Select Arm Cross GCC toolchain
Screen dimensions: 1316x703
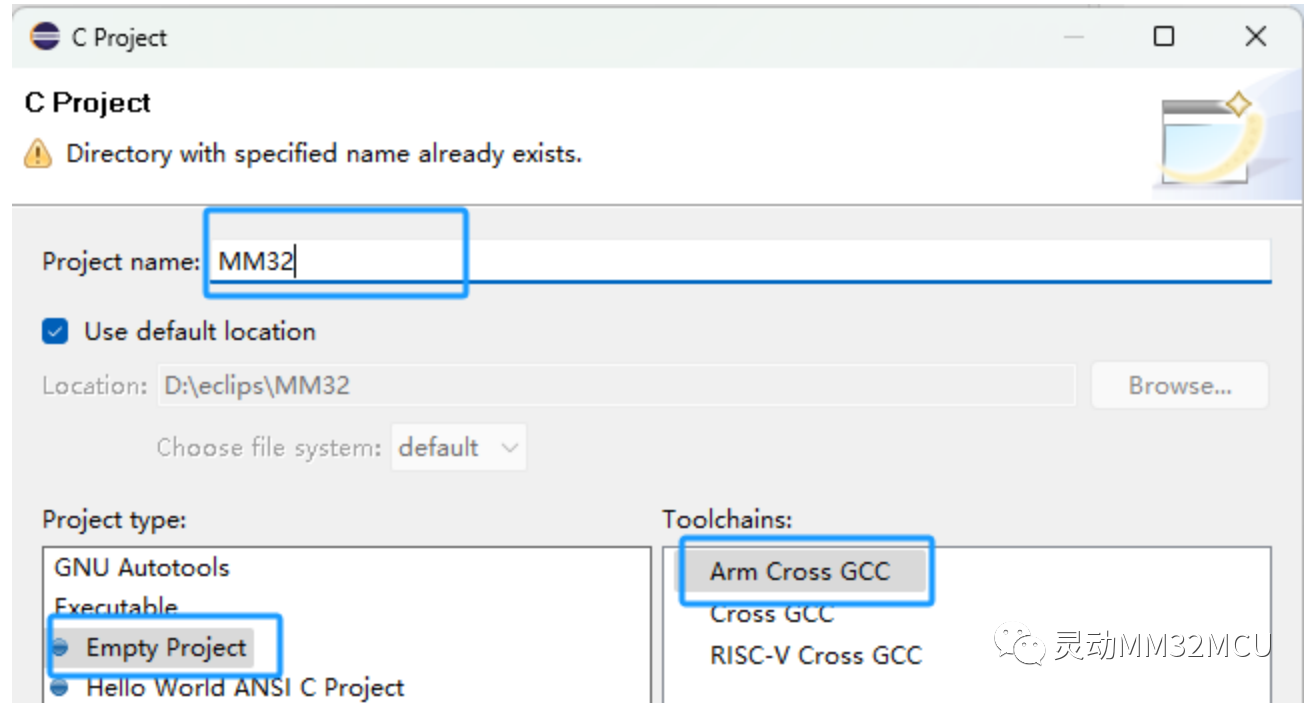799,571
